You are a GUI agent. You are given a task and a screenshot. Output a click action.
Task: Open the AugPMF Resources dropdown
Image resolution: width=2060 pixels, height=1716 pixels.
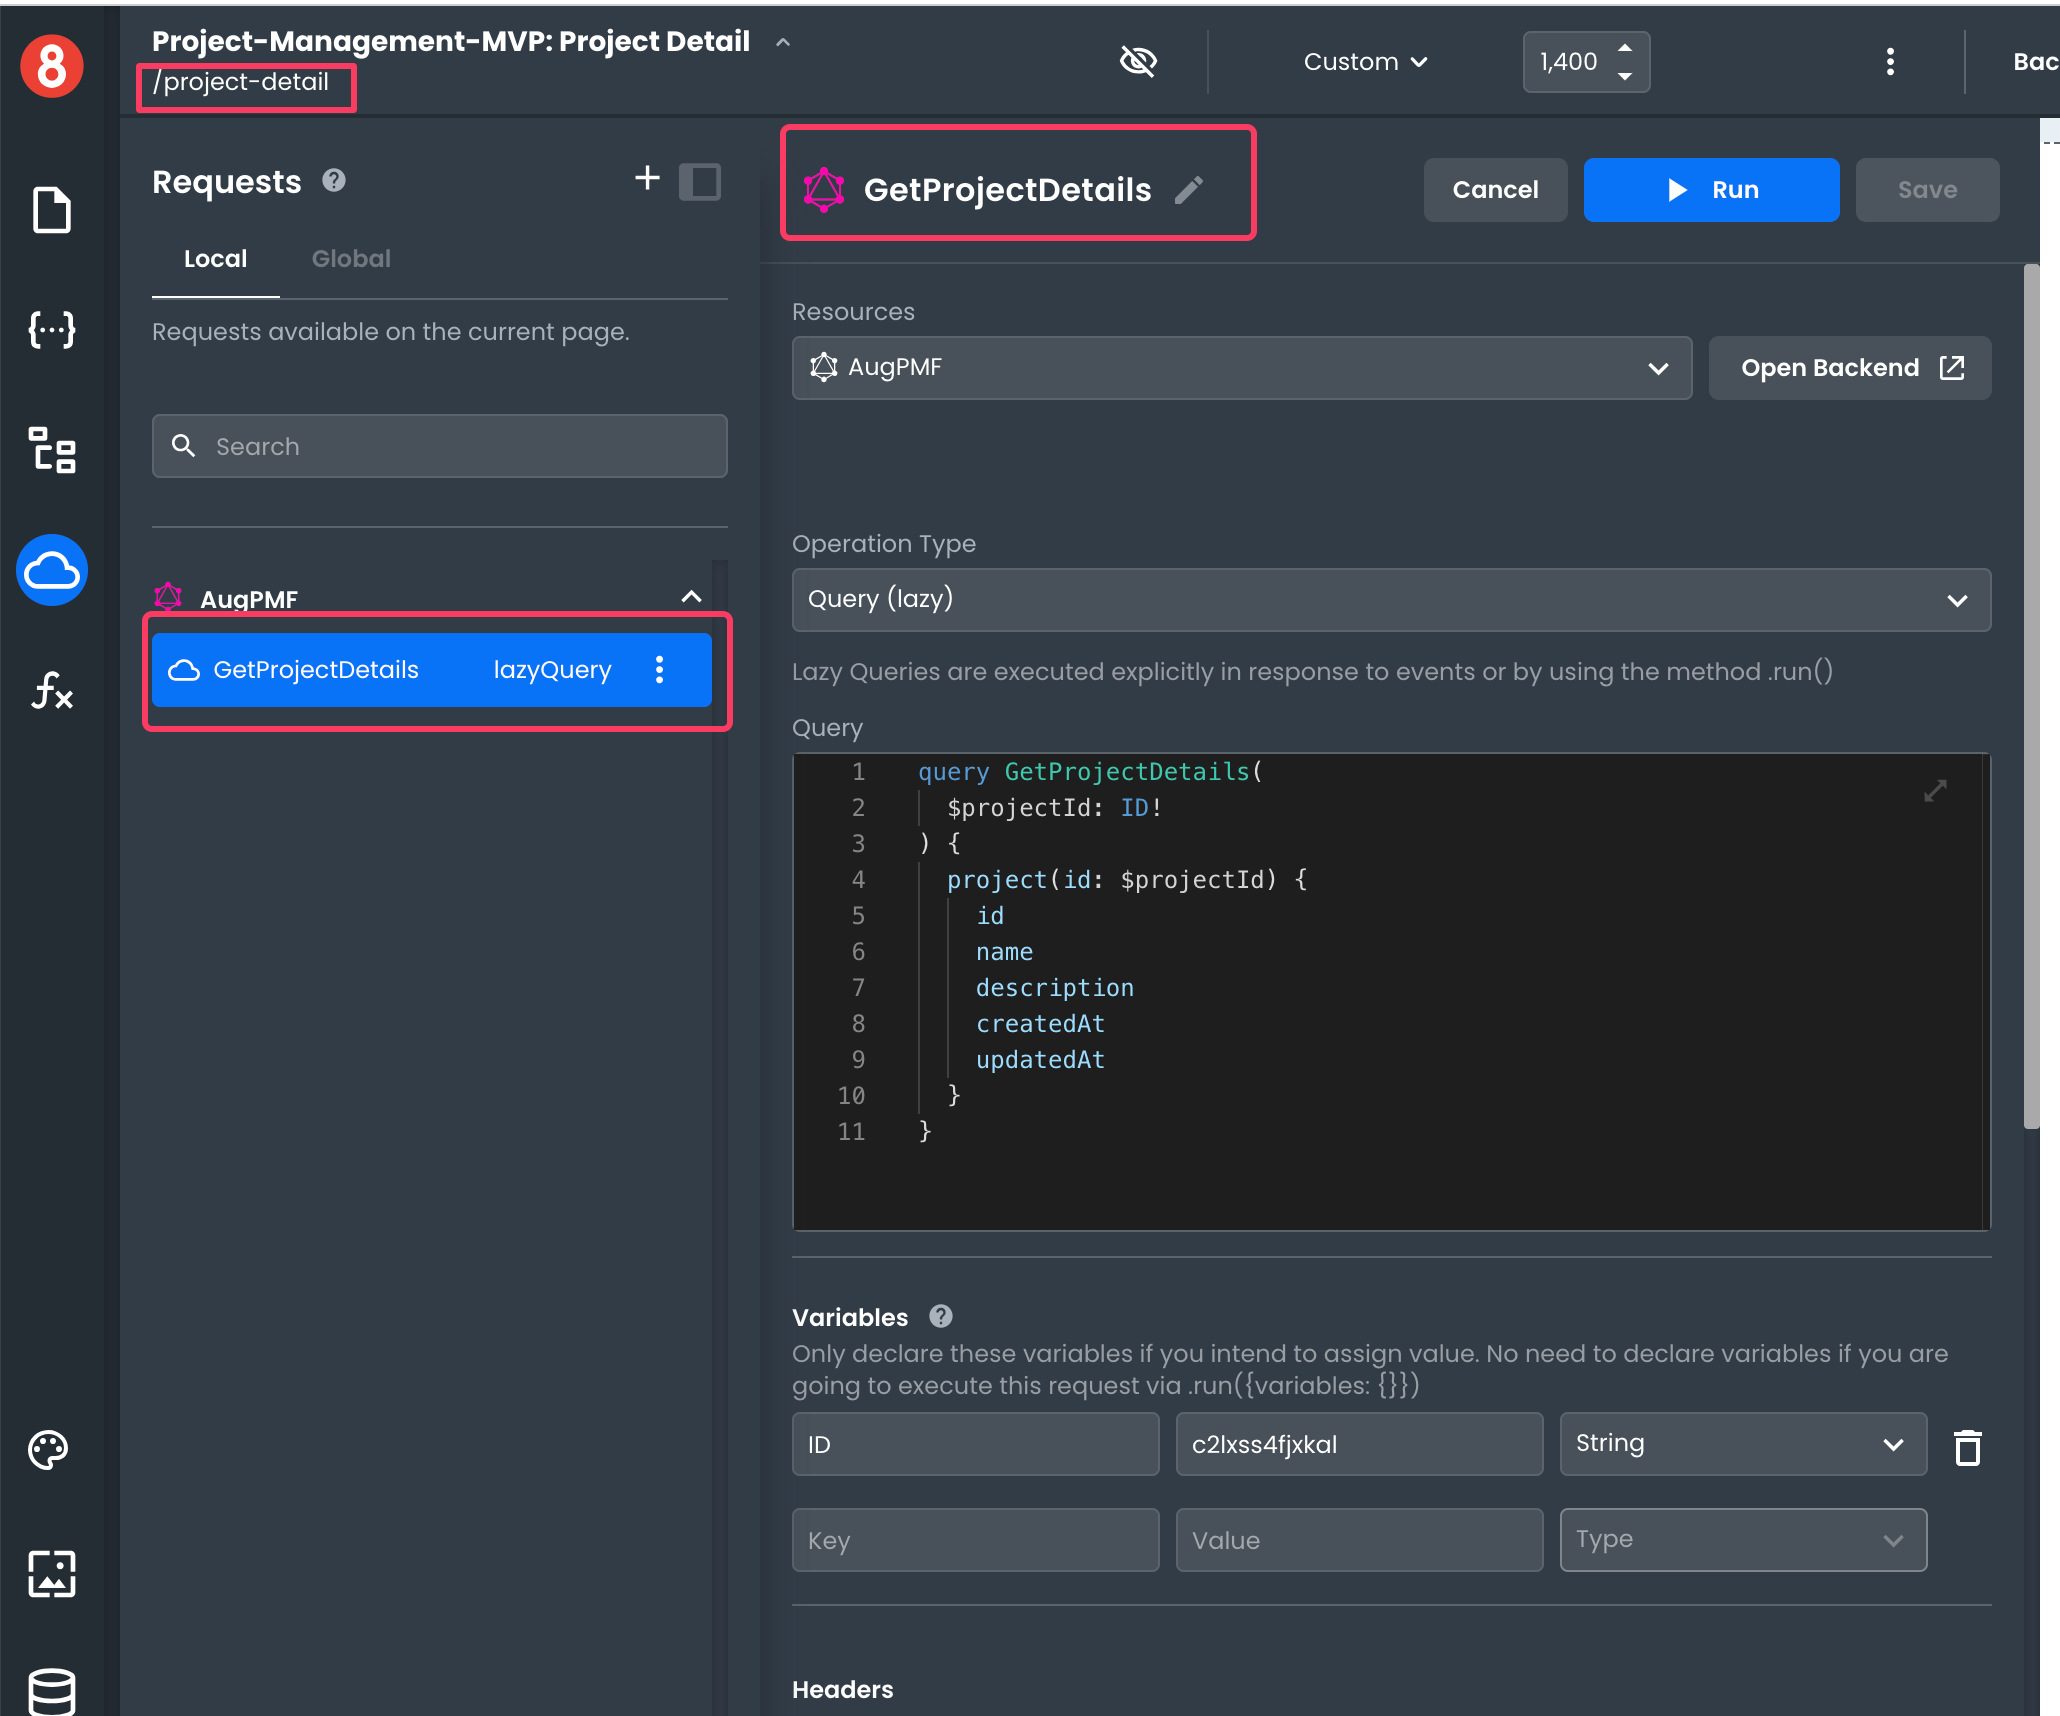(x=1241, y=368)
